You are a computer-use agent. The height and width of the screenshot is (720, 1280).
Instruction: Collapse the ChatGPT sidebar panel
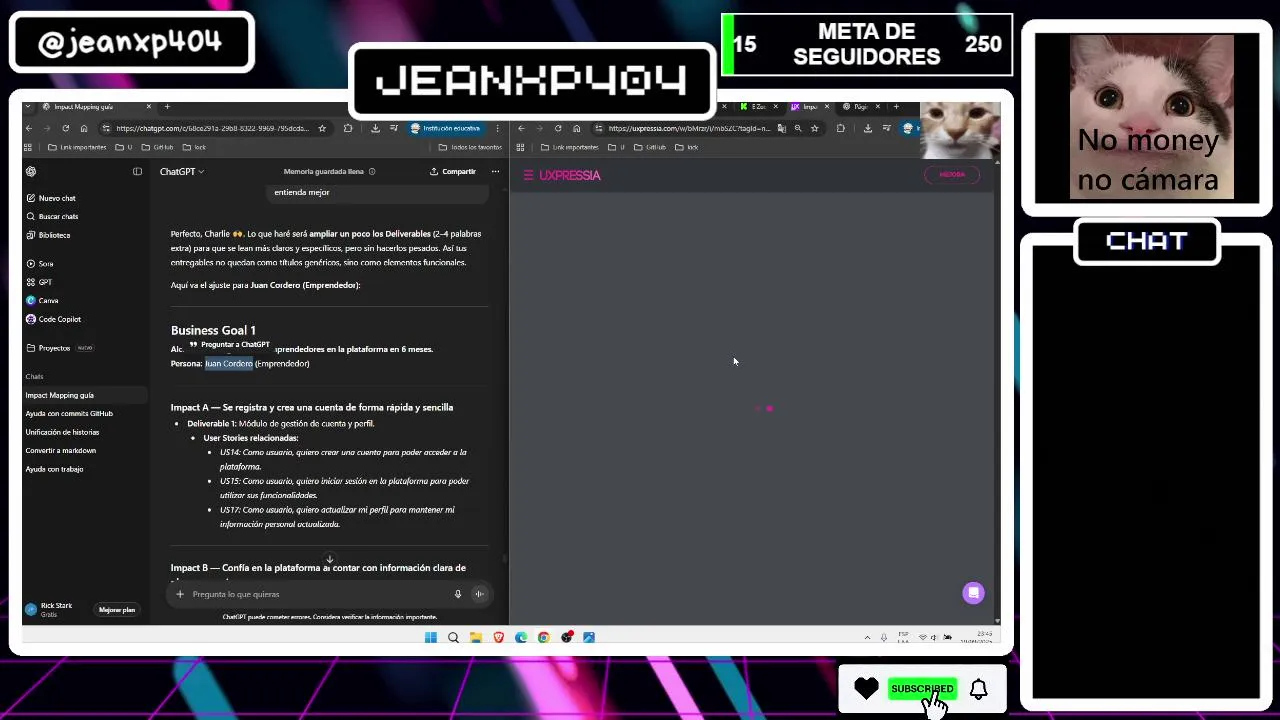pyautogui.click(x=137, y=171)
